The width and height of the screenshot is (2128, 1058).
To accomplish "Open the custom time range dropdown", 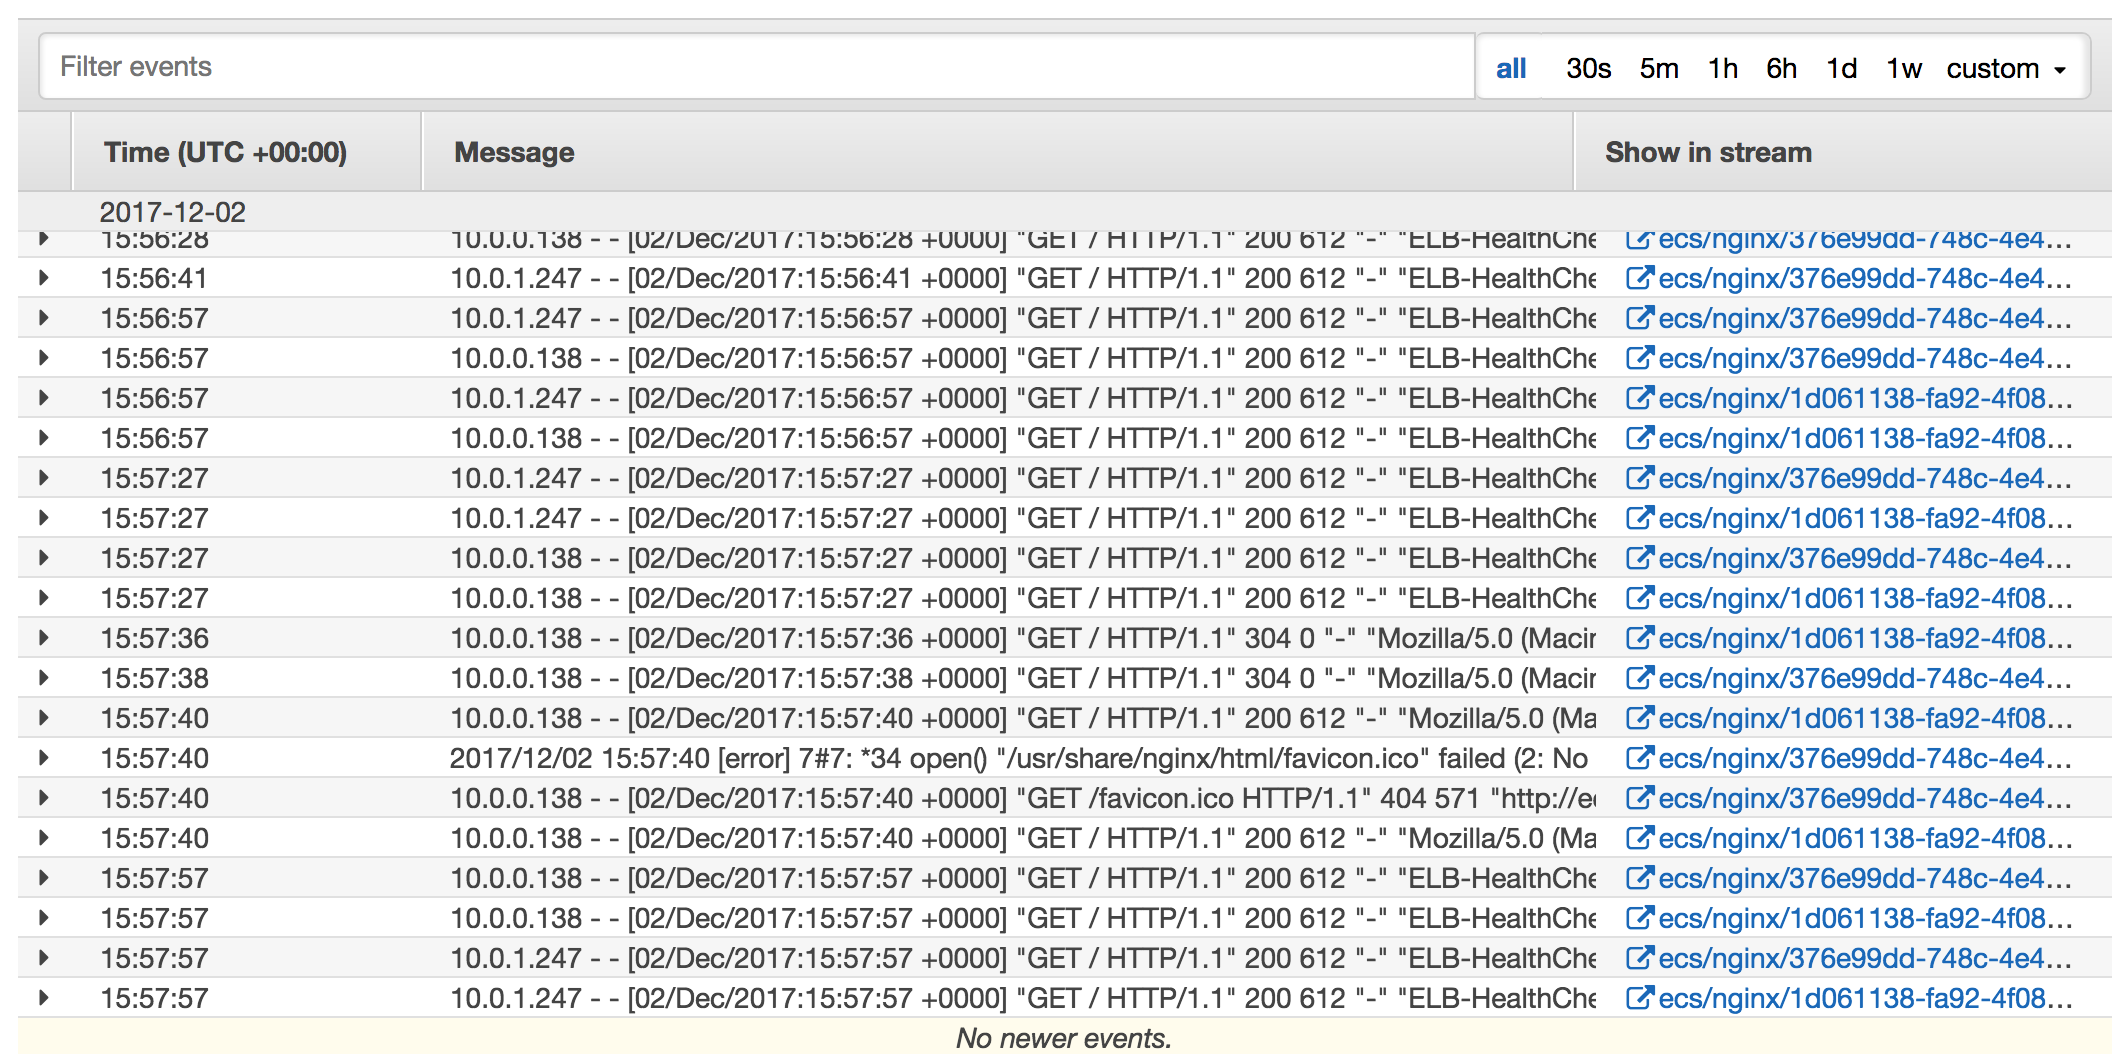I will coord(2005,68).
